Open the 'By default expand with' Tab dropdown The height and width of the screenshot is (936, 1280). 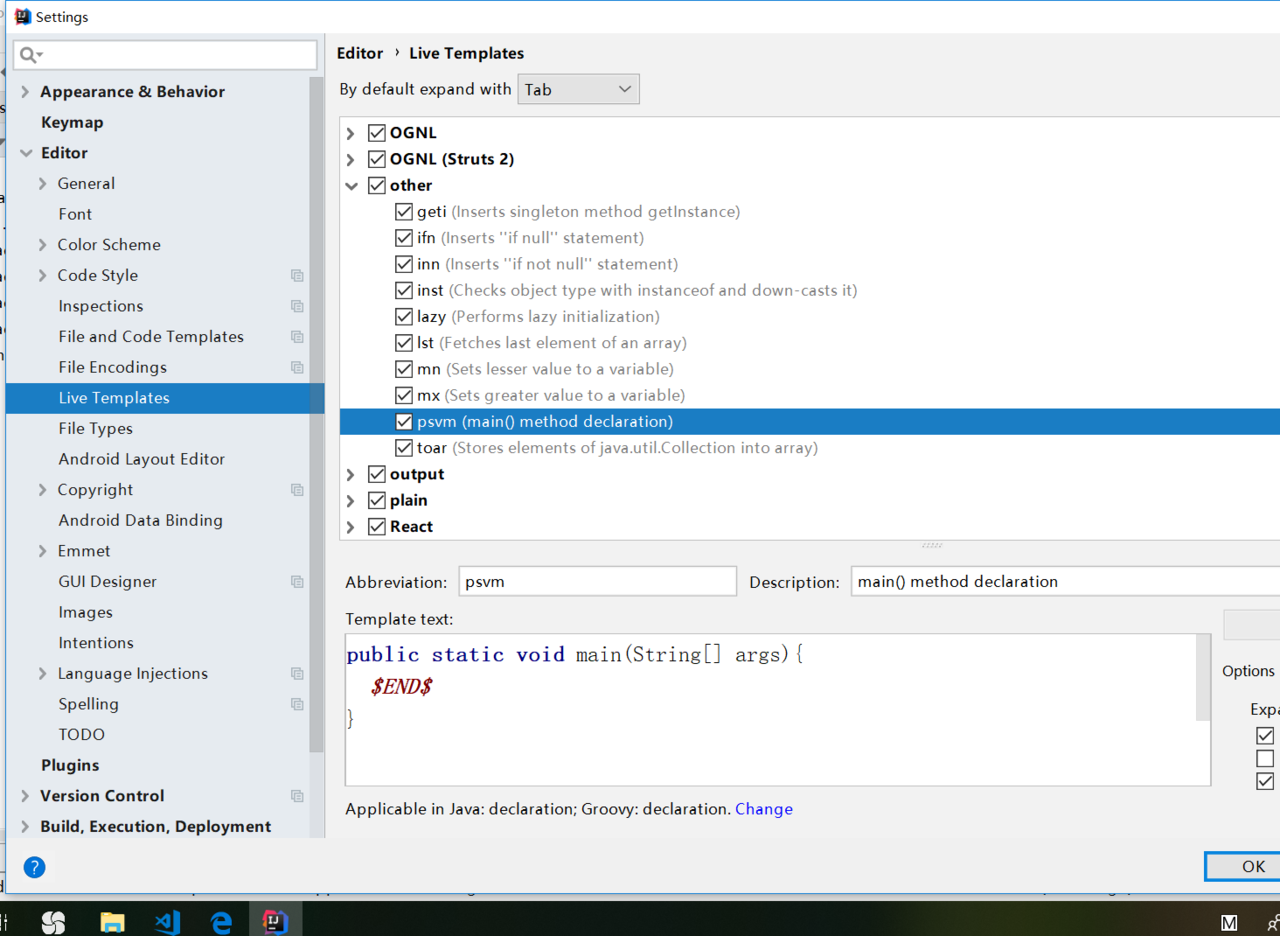(579, 89)
